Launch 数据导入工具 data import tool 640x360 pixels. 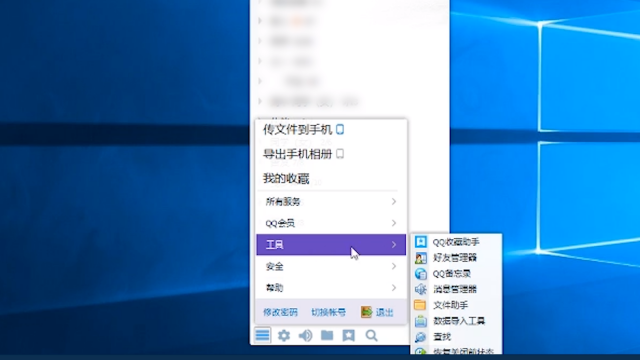[x=456, y=321]
